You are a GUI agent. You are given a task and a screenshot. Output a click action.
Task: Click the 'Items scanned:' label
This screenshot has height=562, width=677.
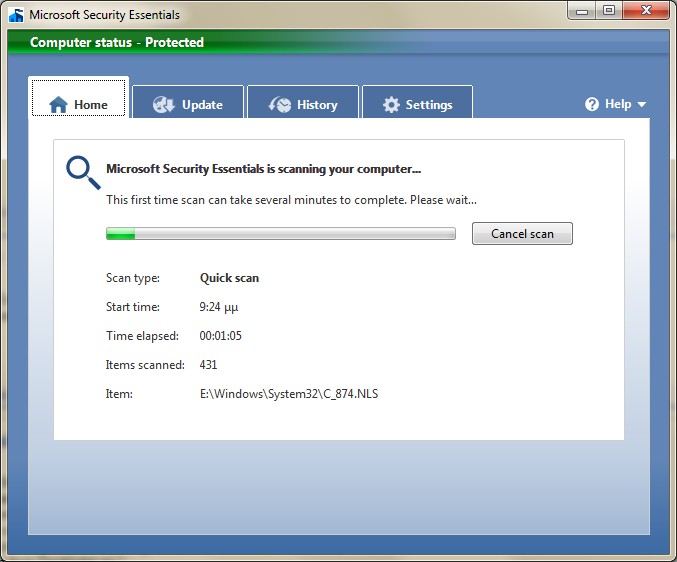(145, 365)
